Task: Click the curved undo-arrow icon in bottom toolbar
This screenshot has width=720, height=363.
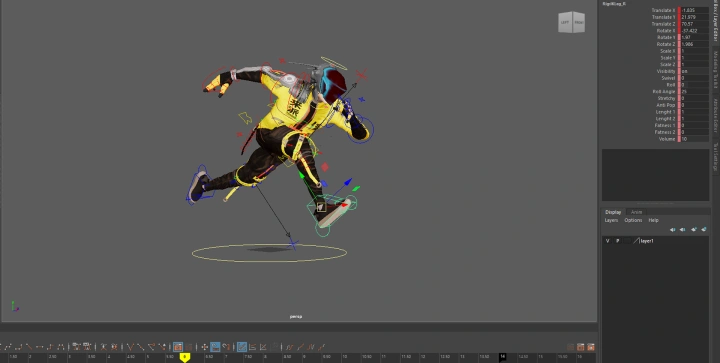Action: click(x=226, y=347)
